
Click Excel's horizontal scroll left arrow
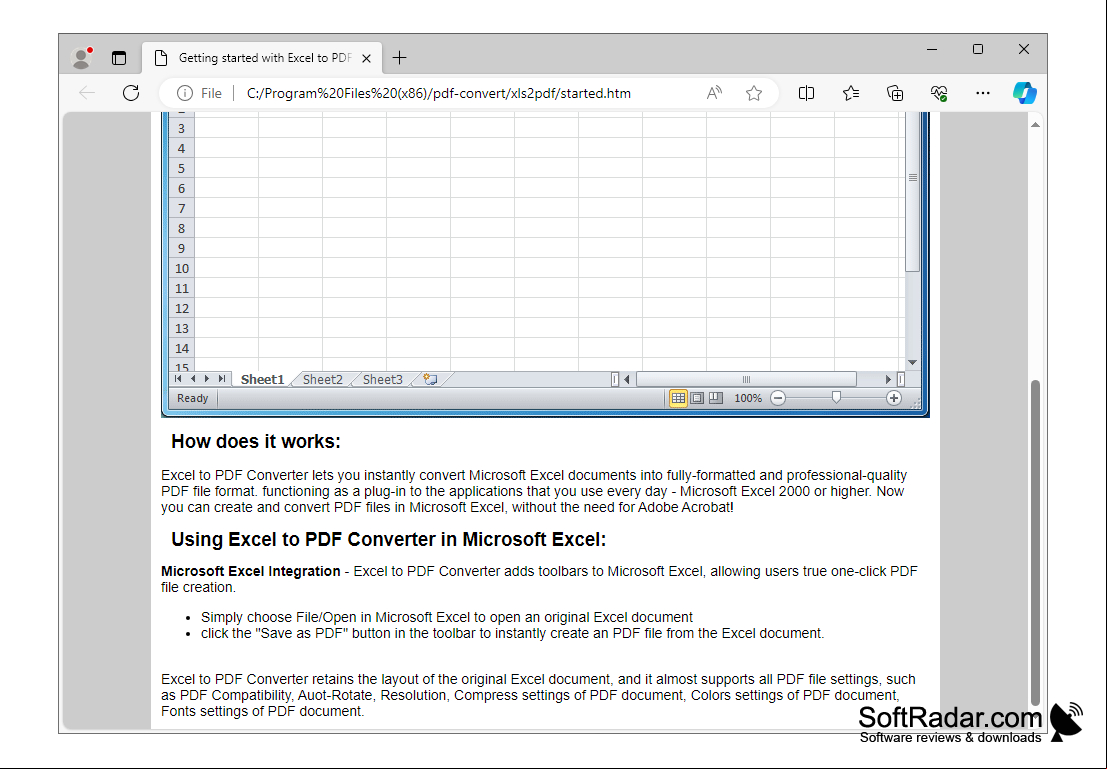point(627,380)
